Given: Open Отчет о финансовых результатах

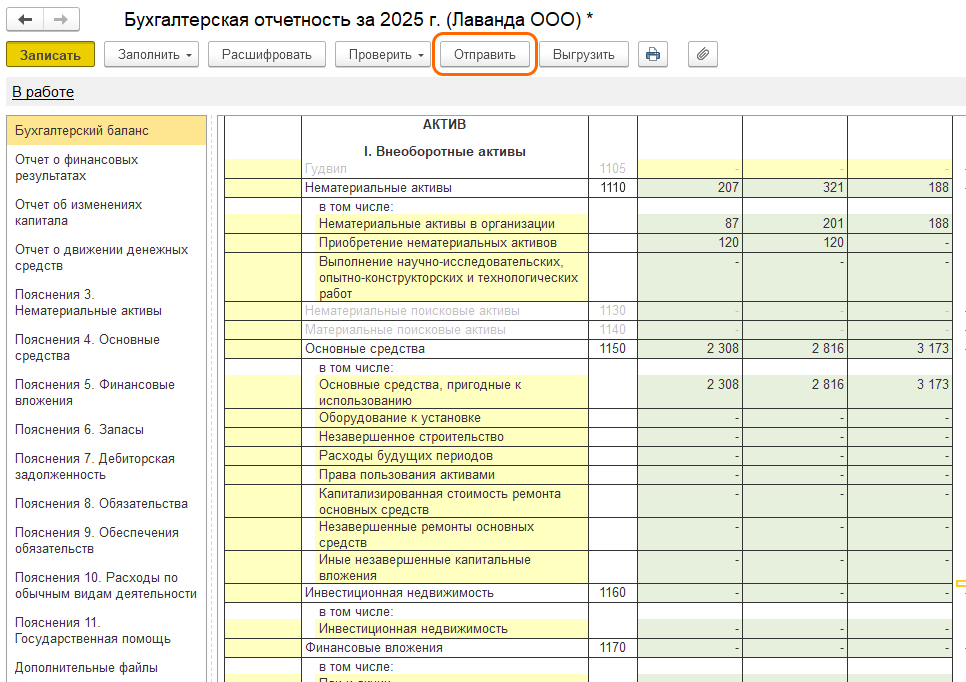Looking at the screenshot, I should click(x=77, y=168).
